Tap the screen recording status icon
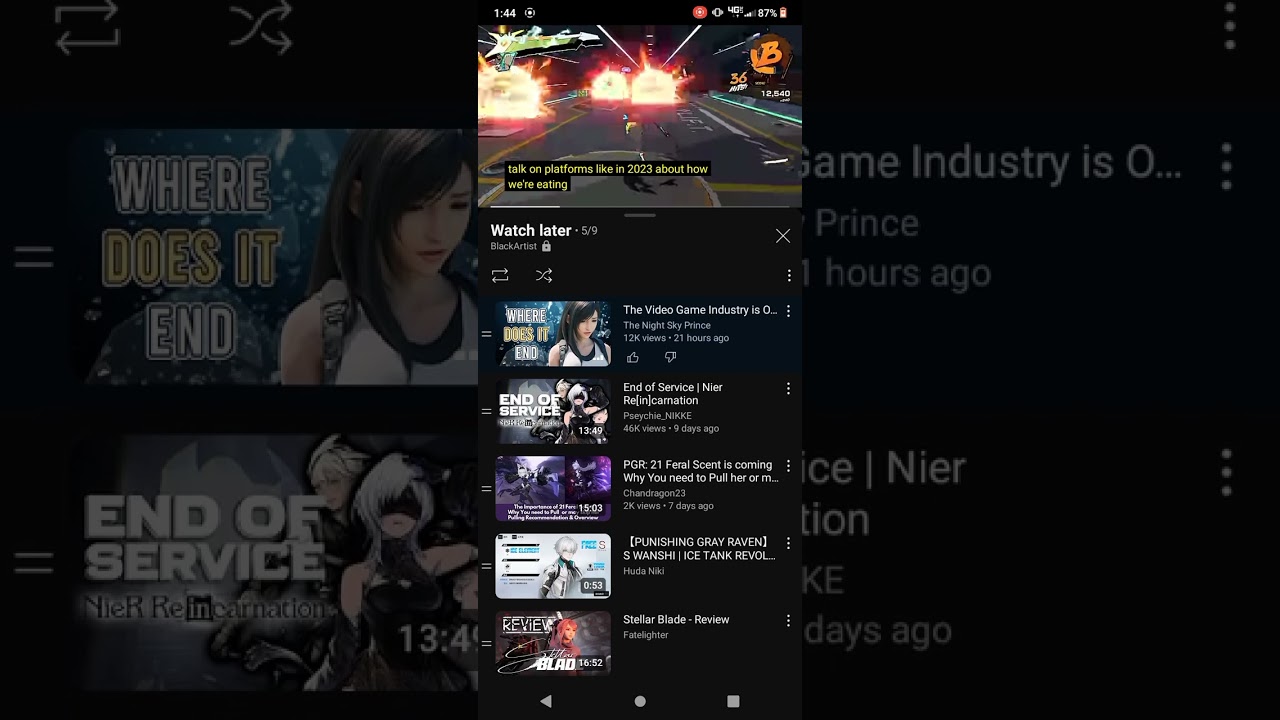 coord(700,13)
